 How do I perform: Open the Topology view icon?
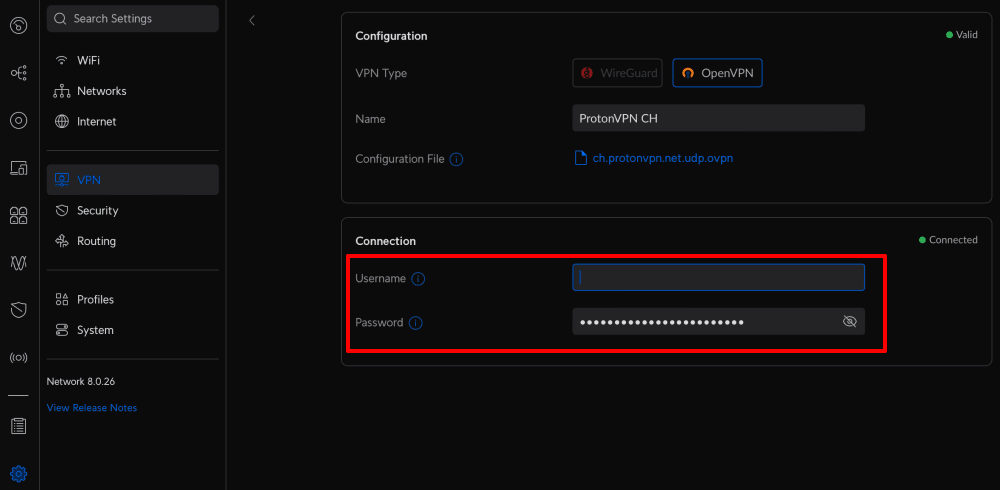pos(18,73)
